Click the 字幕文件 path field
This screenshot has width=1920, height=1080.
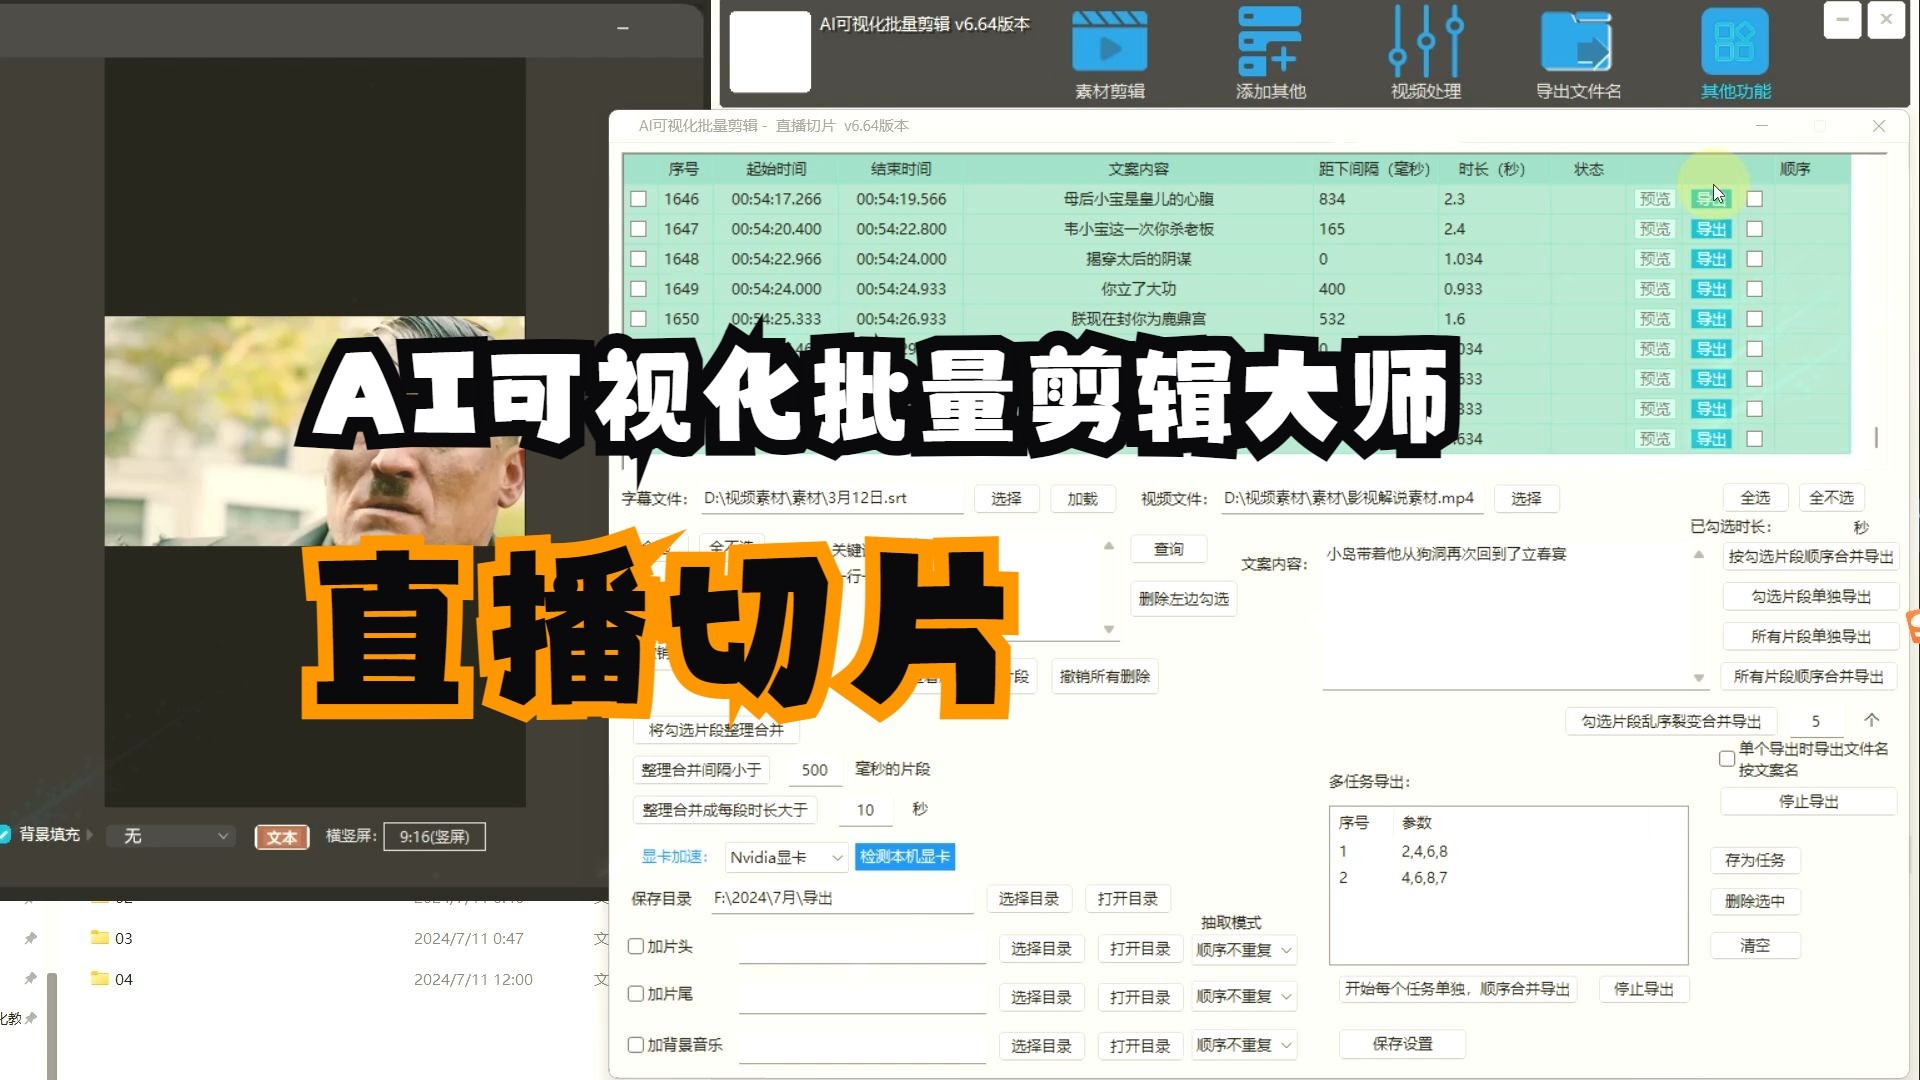click(x=831, y=498)
